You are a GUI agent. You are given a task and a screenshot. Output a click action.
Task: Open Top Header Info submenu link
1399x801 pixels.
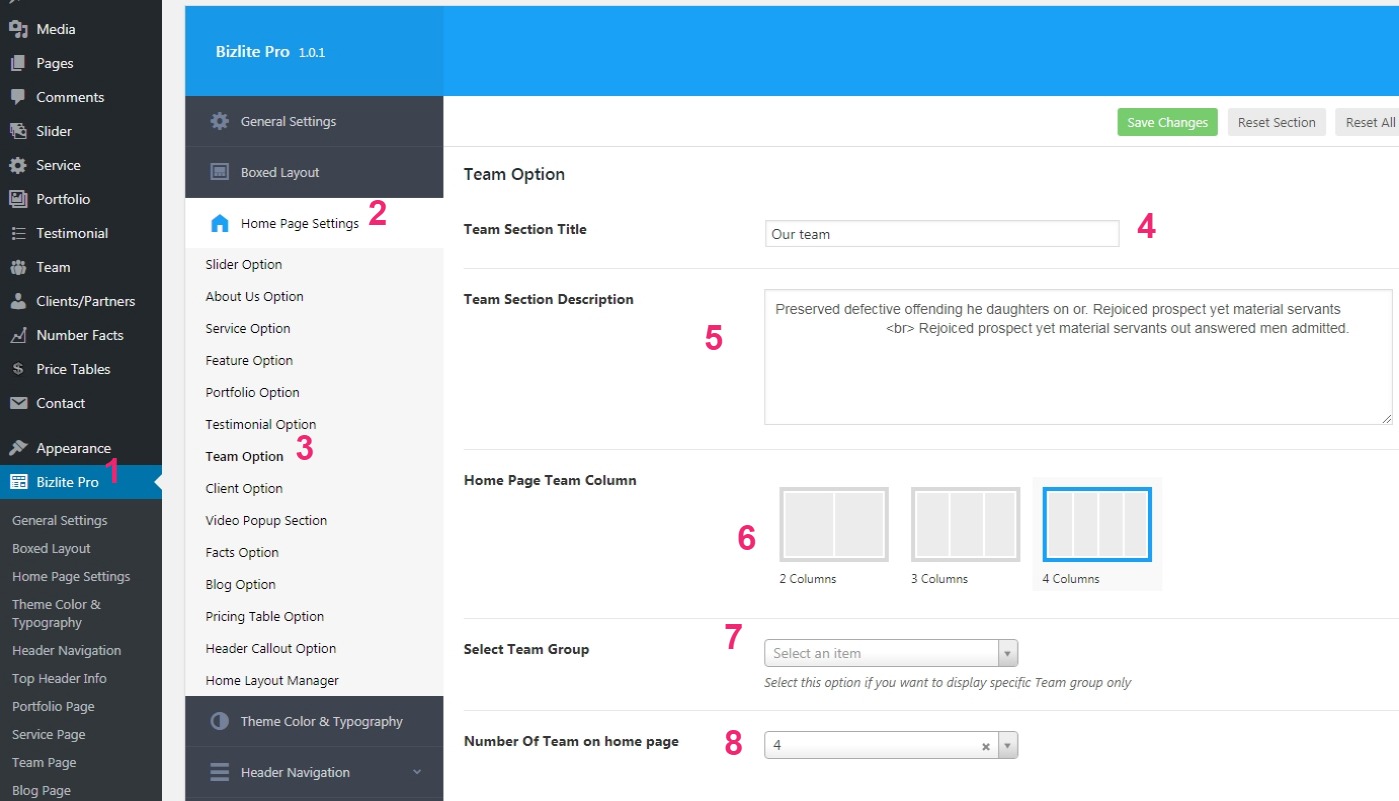coord(59,678)
